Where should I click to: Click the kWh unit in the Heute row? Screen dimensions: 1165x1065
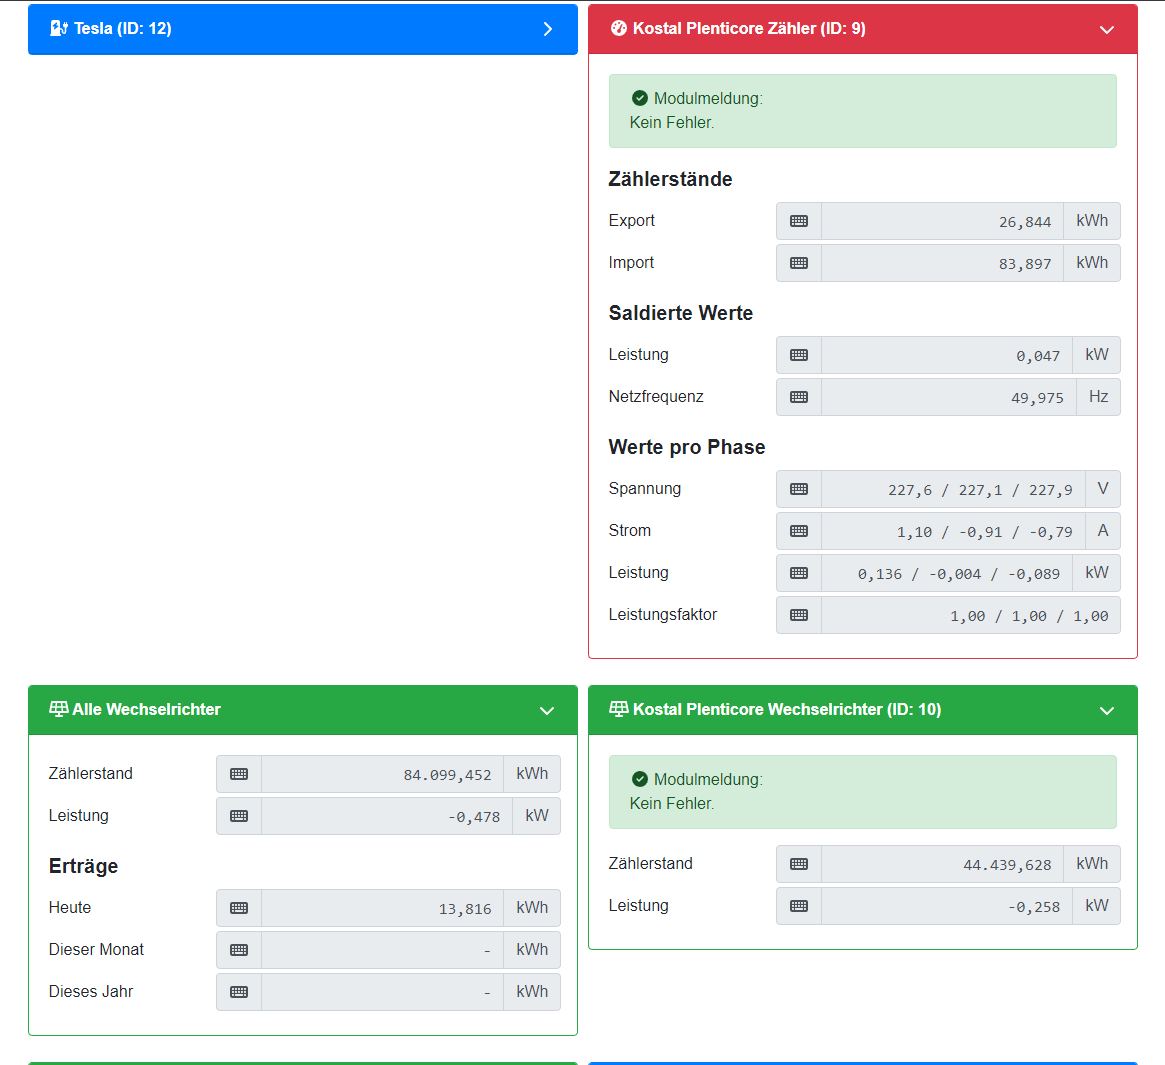tap(532, 908)
